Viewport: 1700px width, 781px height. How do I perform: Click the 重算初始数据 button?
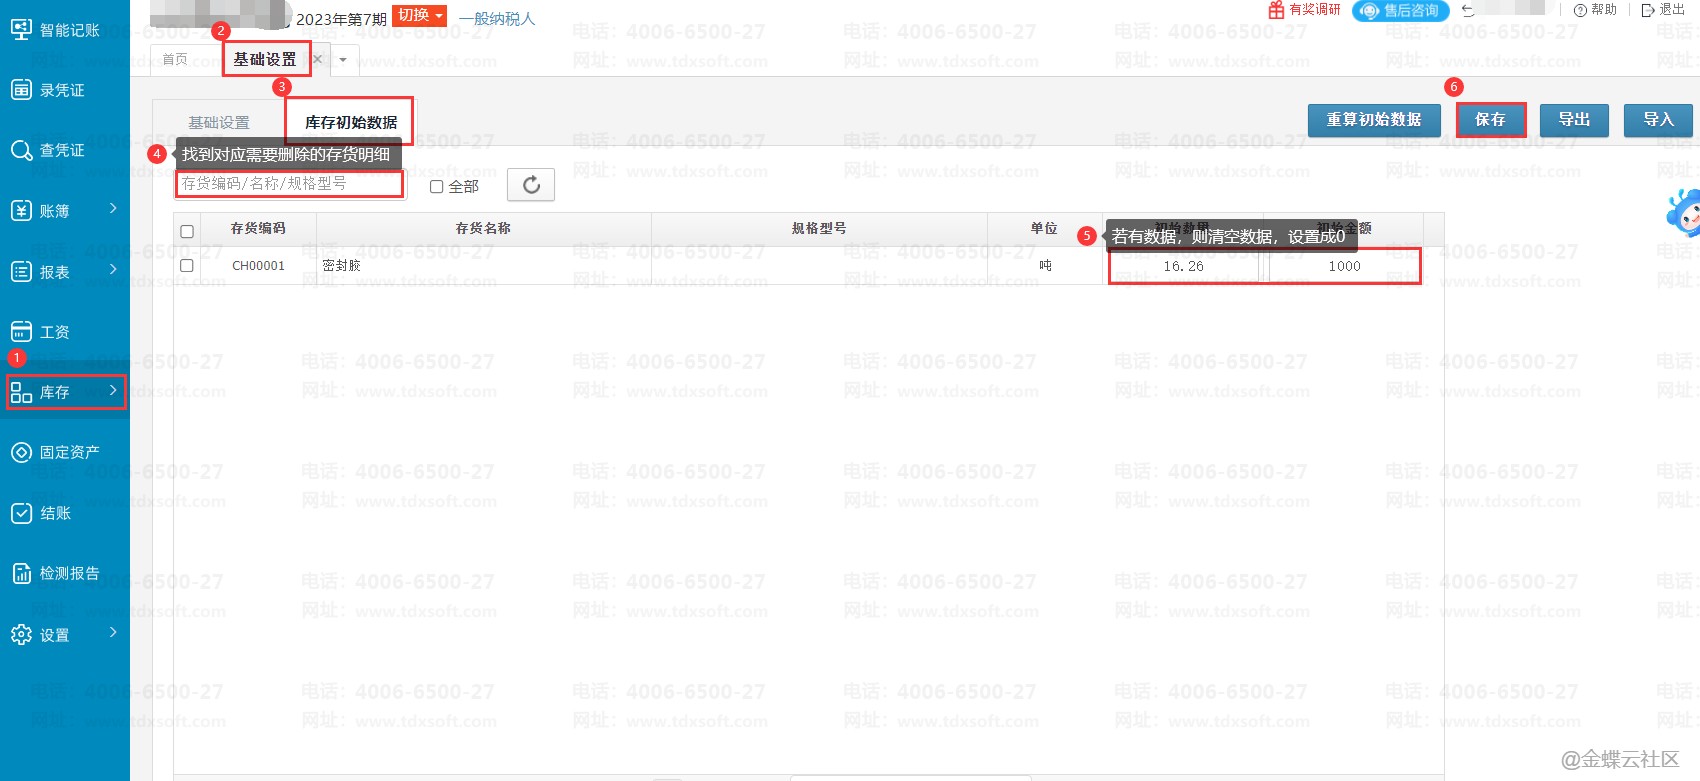pos(1373,120)
